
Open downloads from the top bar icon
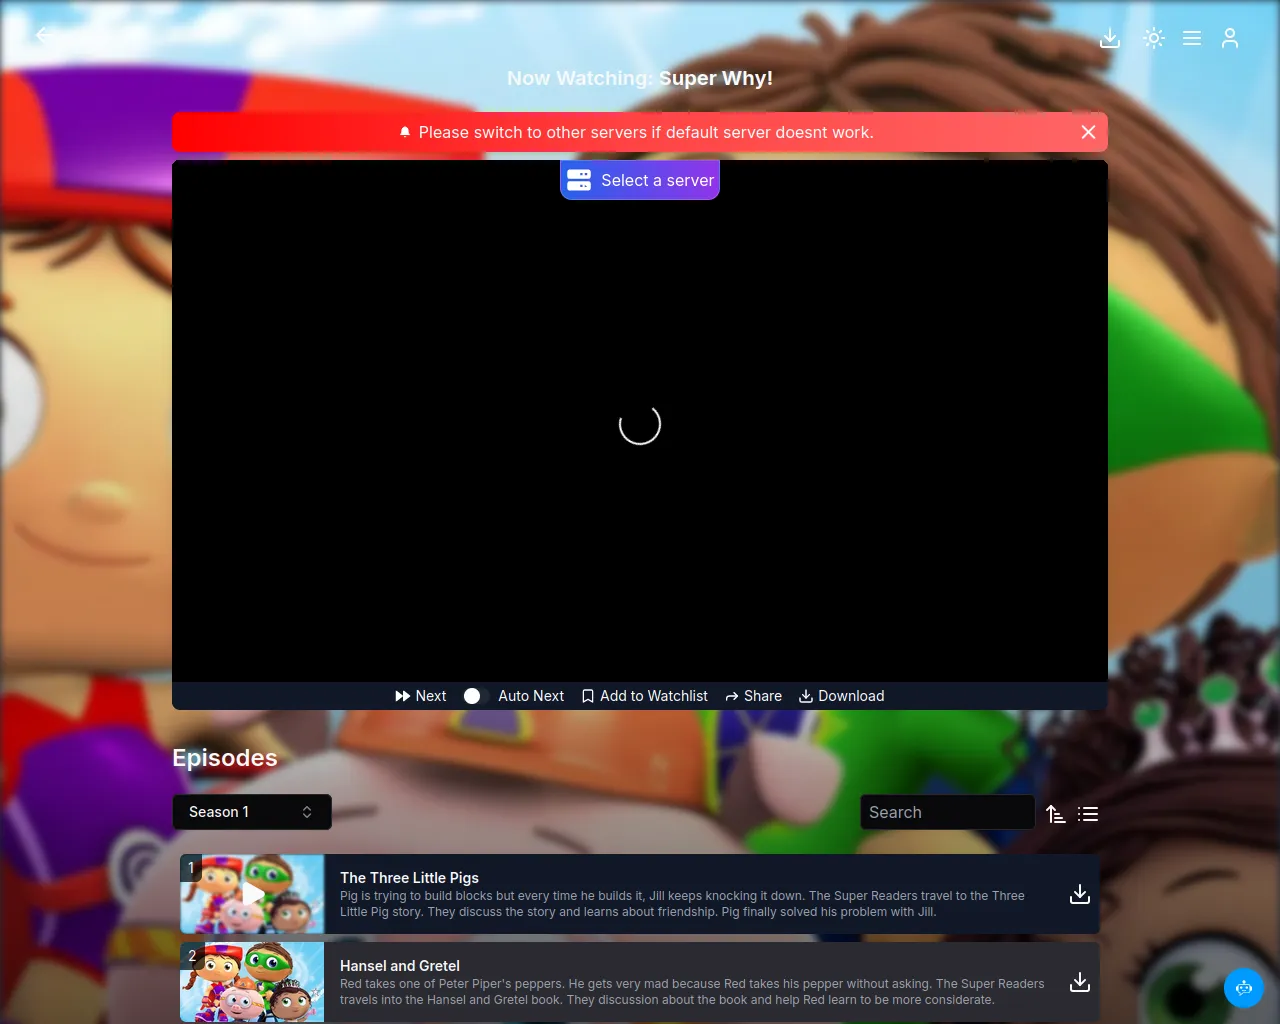(x=1110, y=38)
